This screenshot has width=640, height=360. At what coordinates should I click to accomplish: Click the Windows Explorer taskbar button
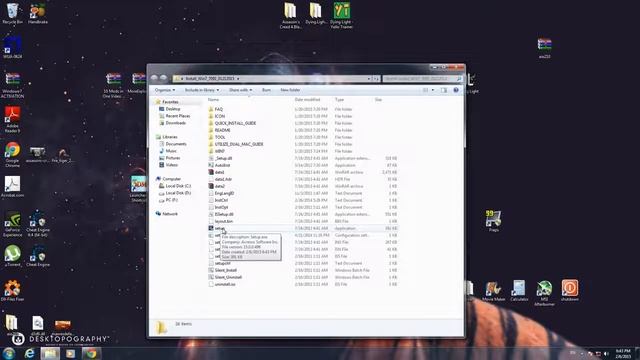50,353
